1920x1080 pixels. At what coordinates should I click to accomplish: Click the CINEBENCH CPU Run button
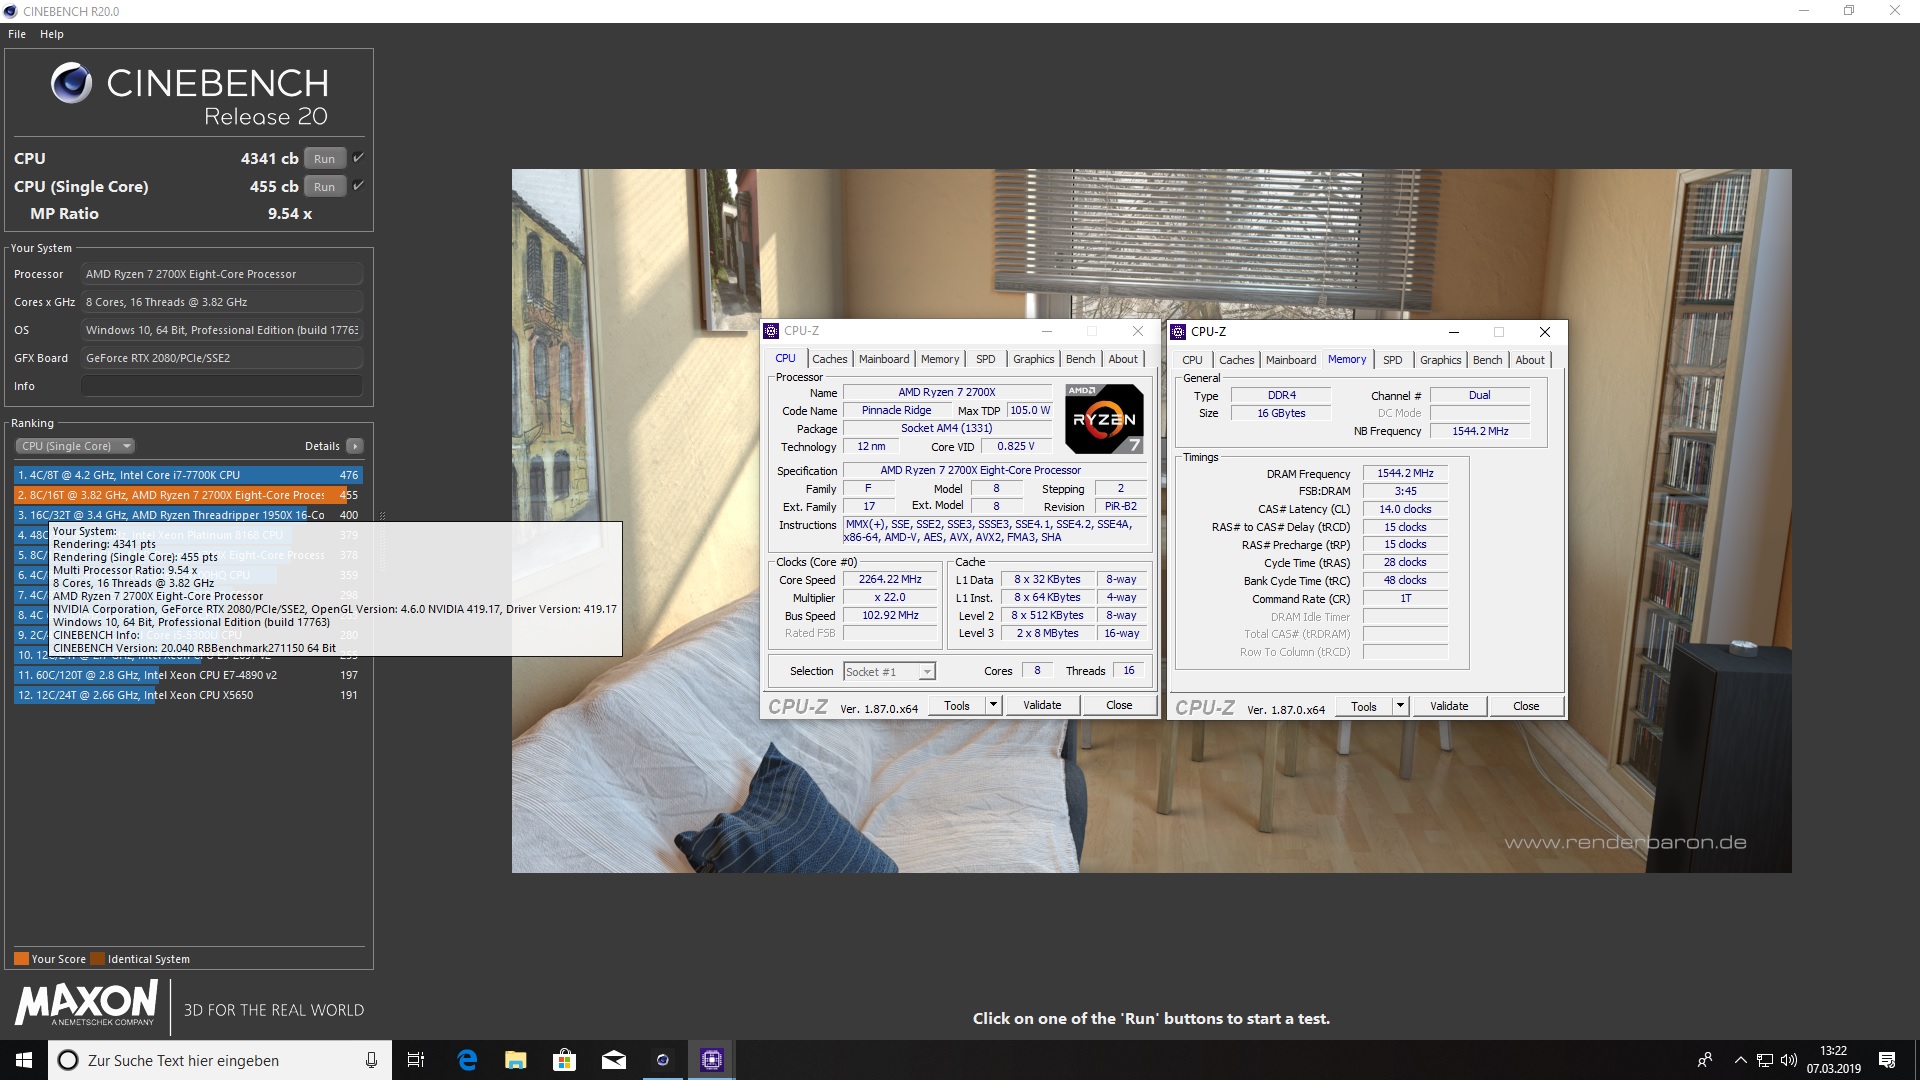click(x=324, y=158)
